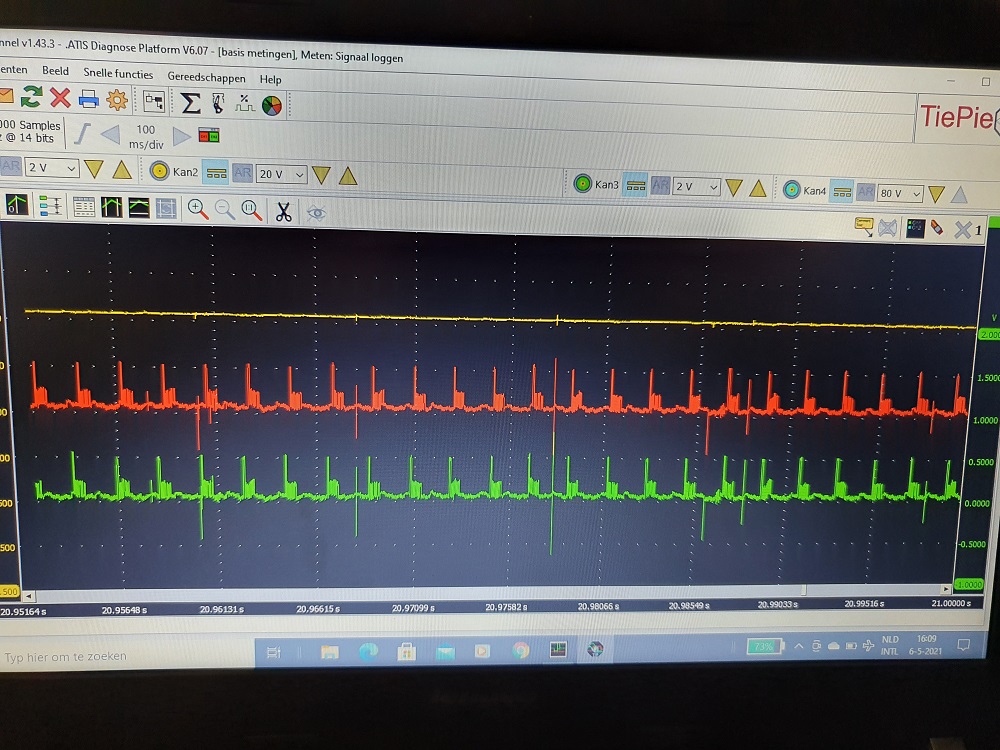Image resolution: width=1000 pixels, height=750 pixels.
Task: Click the green -1.0000 axis marker
Action: 968,584
